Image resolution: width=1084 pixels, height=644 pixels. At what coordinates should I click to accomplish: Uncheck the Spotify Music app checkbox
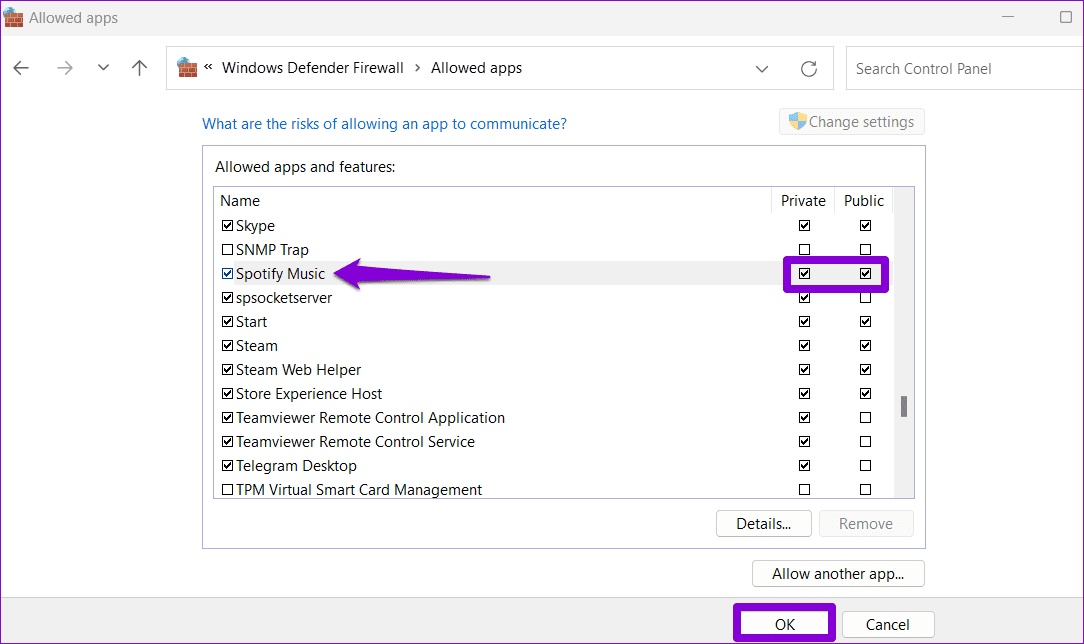click(227, 274)
